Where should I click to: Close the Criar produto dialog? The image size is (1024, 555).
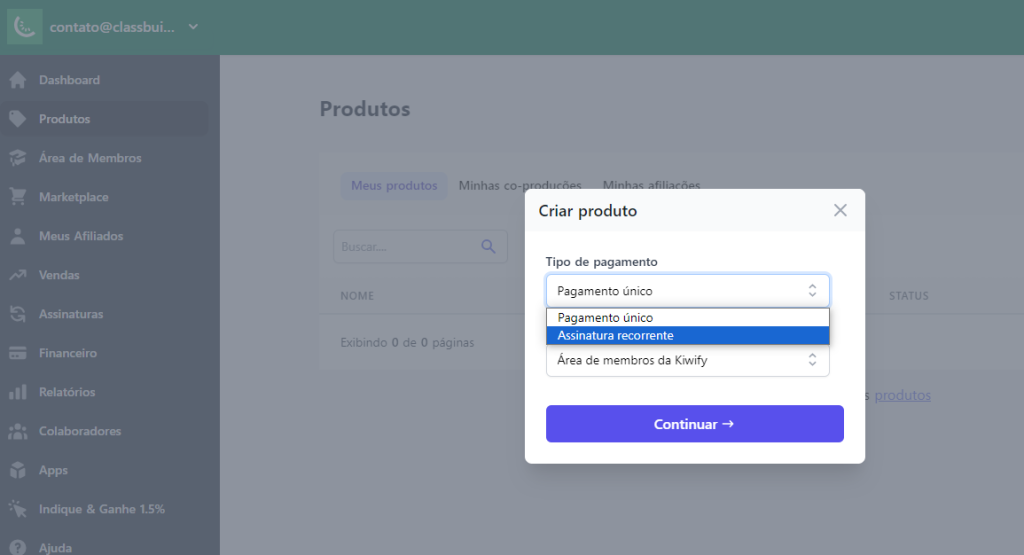(840, 210)
